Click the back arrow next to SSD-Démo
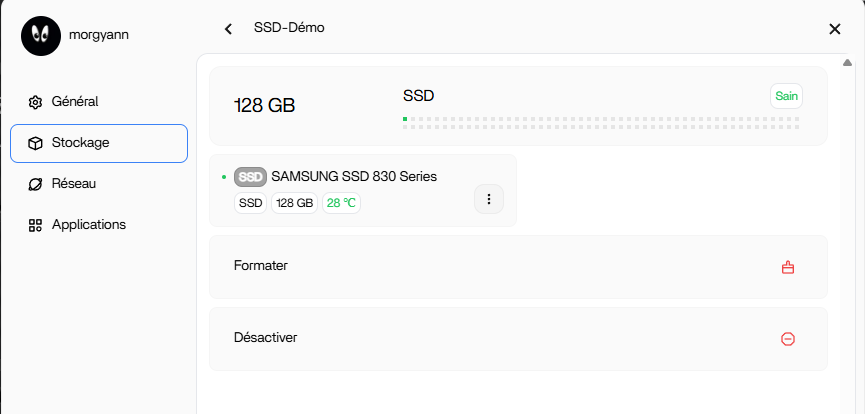The image size is (865, 414). [x=229, y=29]
